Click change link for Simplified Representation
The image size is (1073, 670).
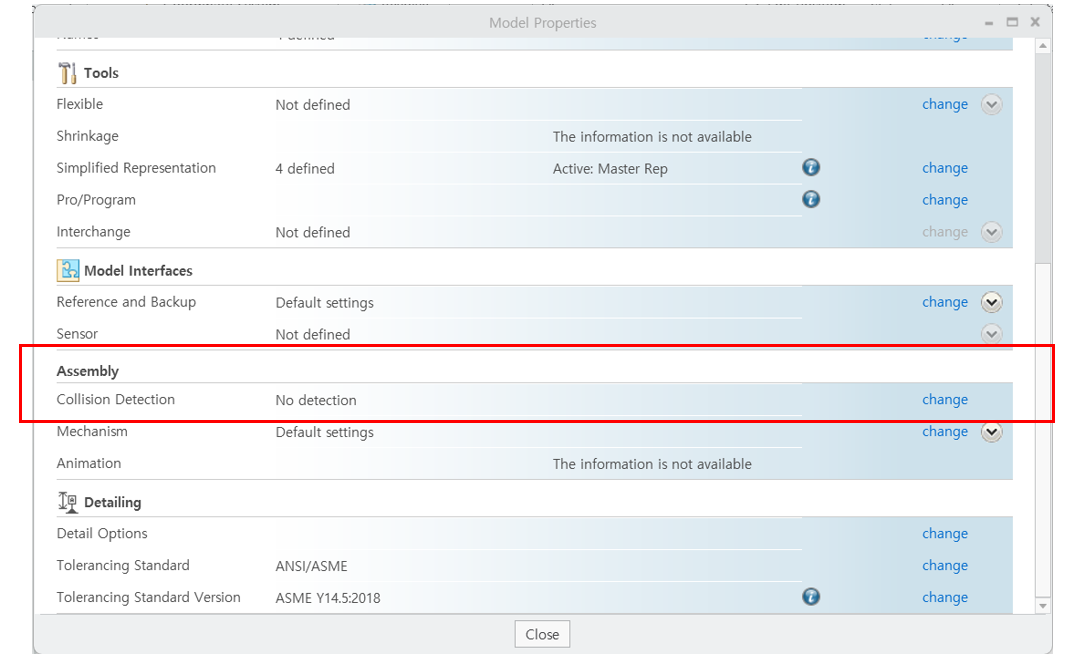pyautogui.click(x=944, y=168)
